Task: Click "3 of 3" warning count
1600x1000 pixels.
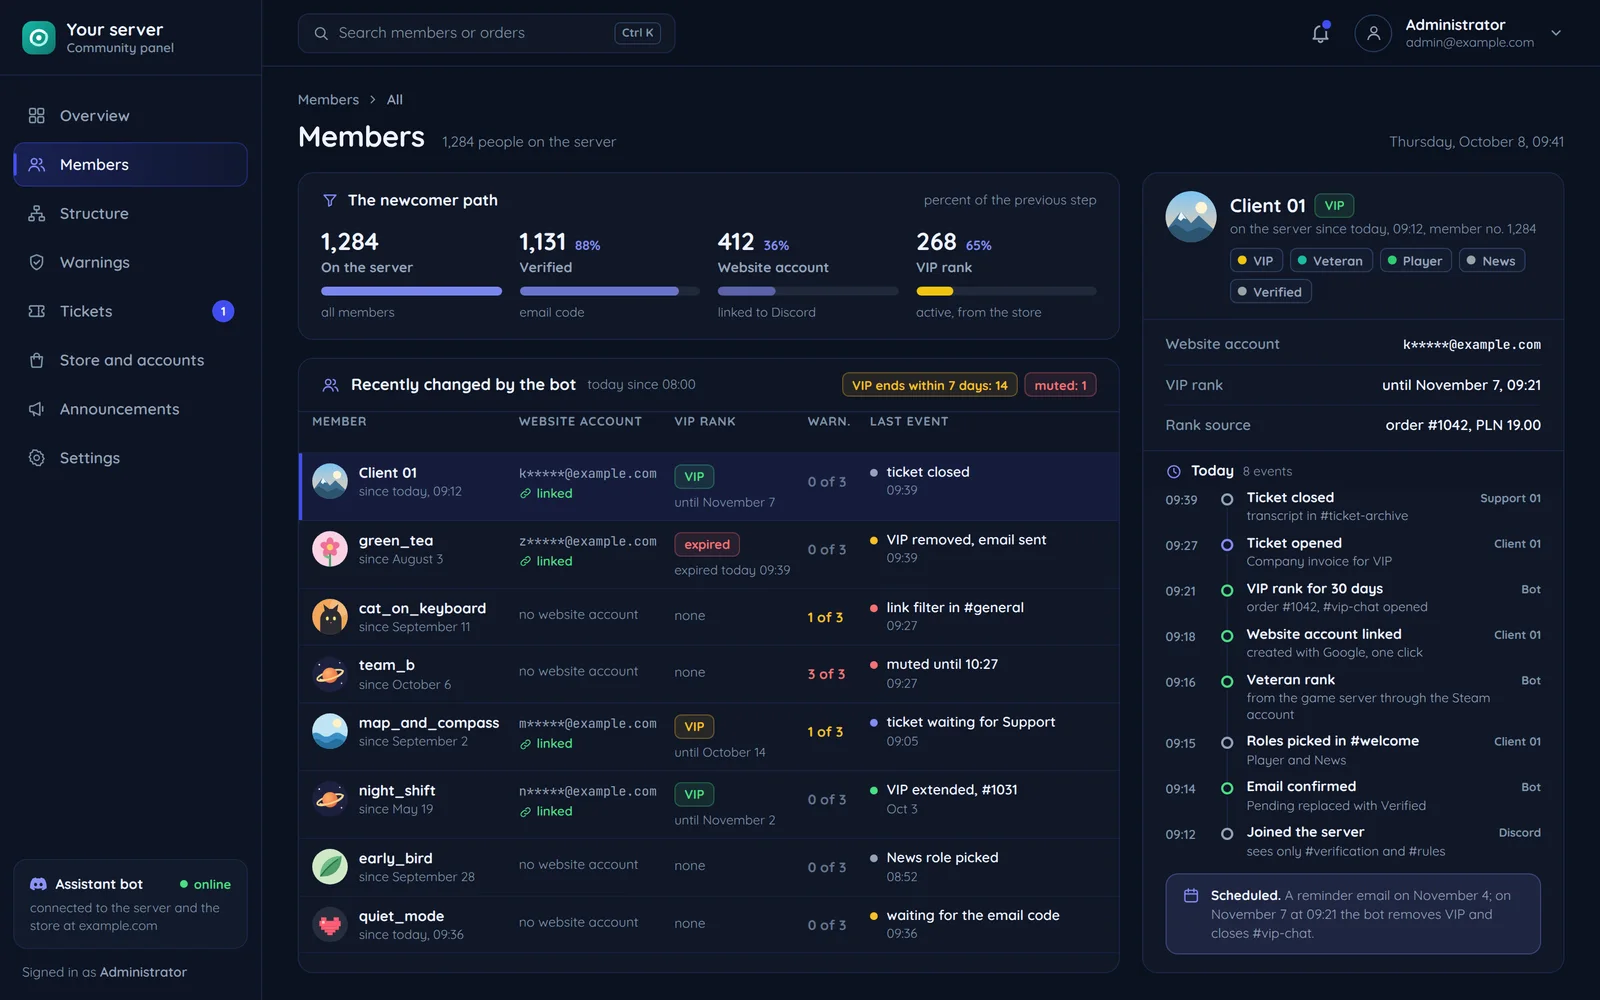Action: click(826, 674)
